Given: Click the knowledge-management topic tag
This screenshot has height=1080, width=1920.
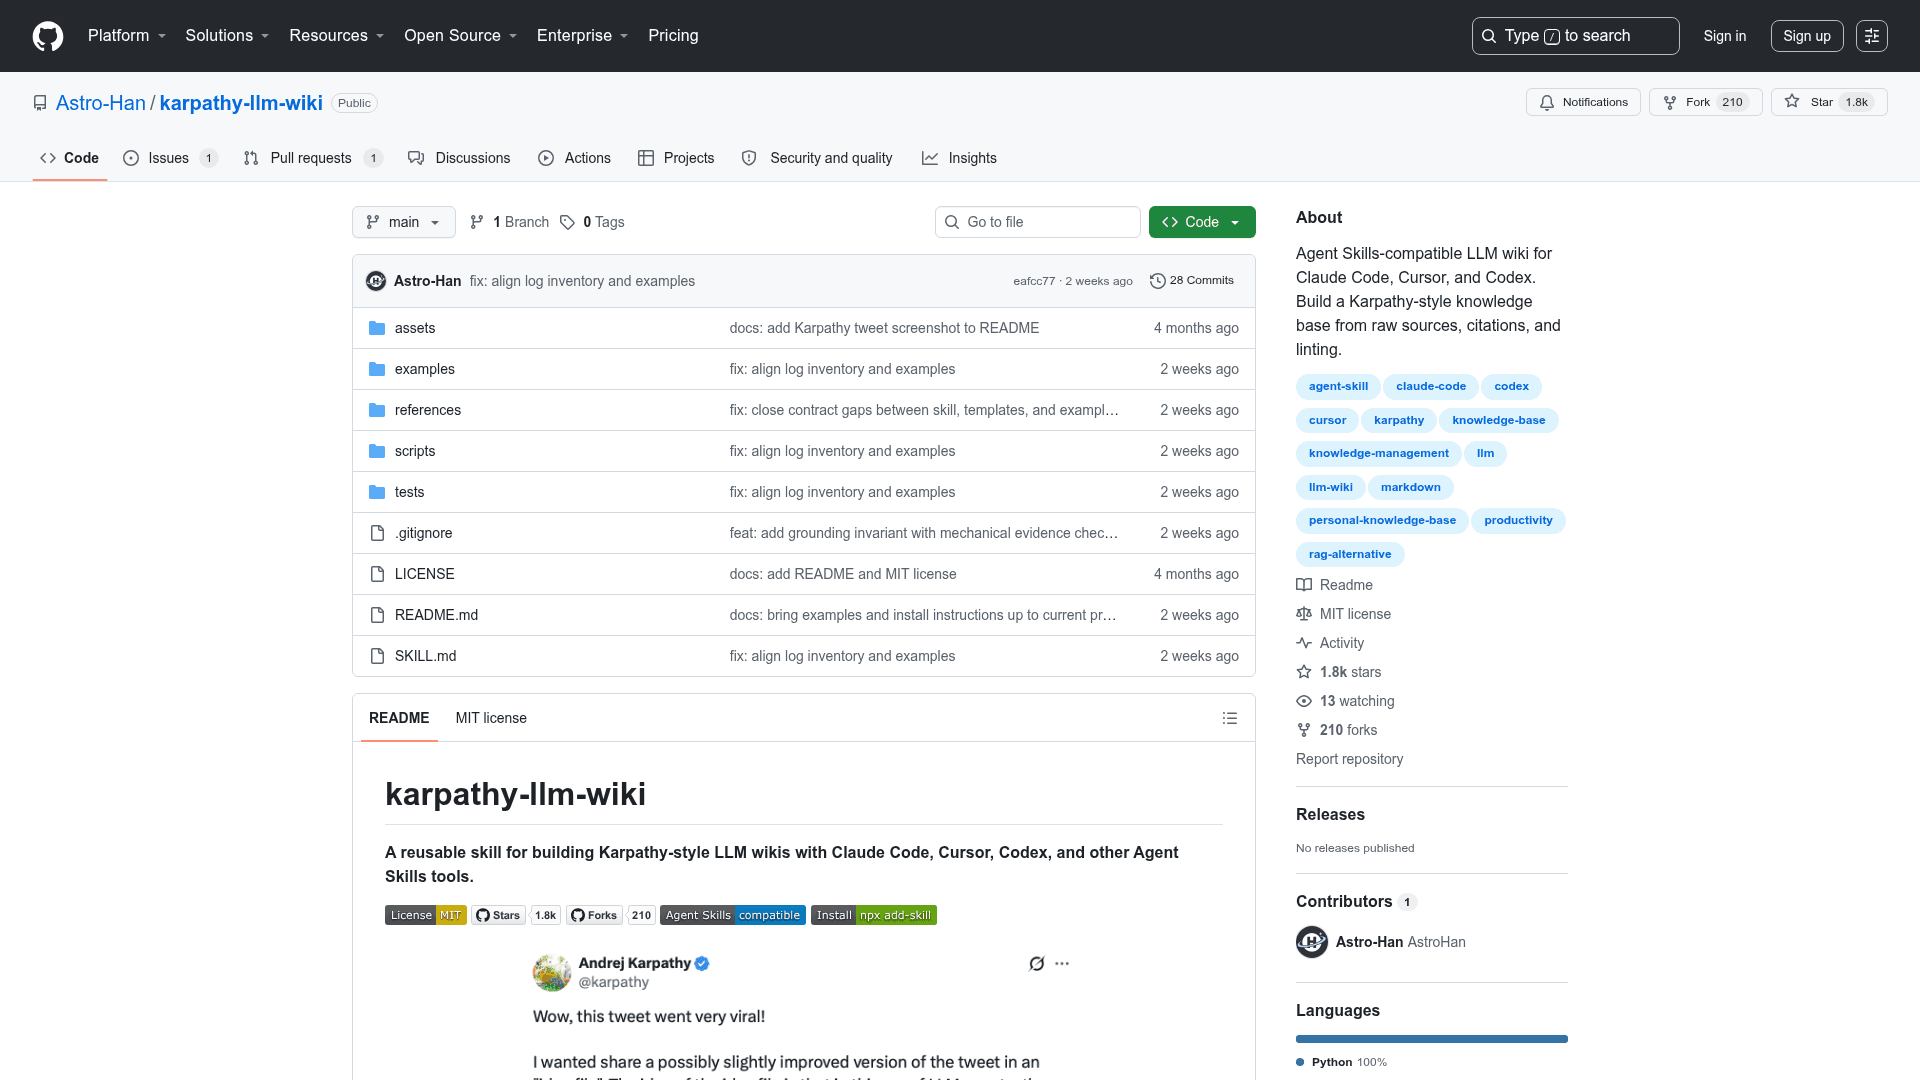Looking at the screenshot, I should (x=1378, y=453).
